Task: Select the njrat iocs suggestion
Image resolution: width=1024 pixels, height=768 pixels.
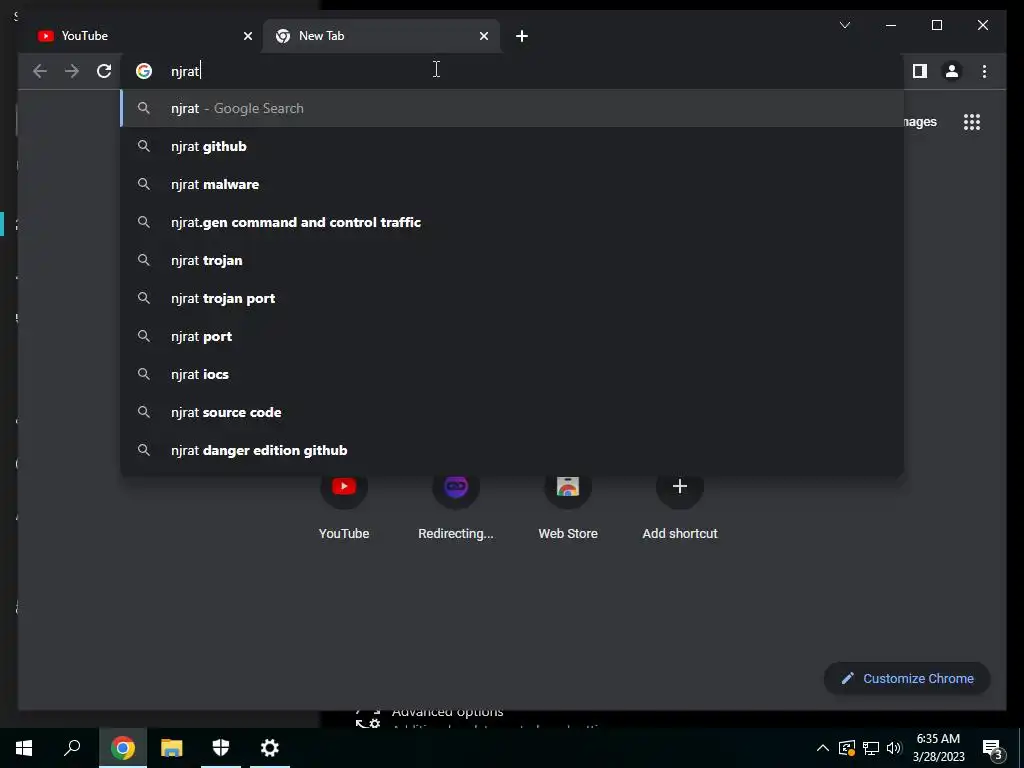Action: click(513, 374)
